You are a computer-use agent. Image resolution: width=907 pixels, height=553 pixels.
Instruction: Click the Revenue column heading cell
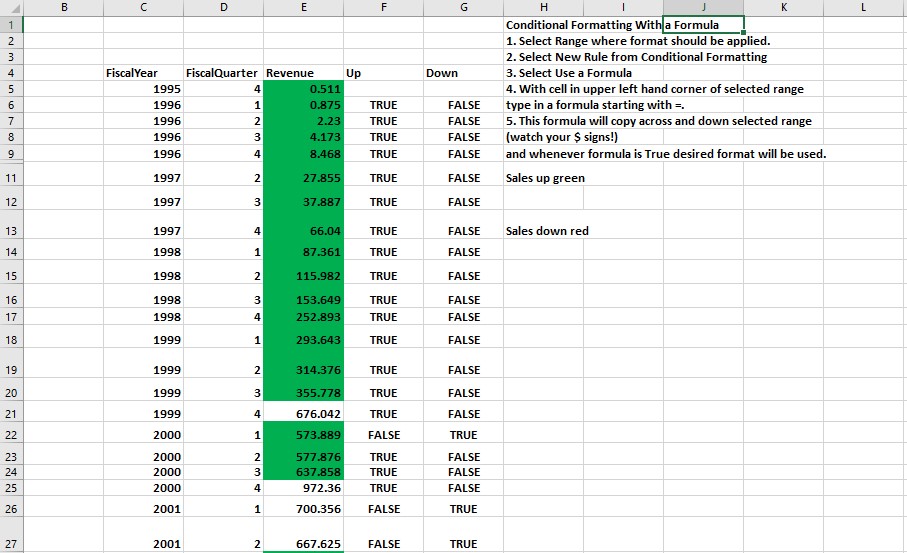[x=303, y=73]
